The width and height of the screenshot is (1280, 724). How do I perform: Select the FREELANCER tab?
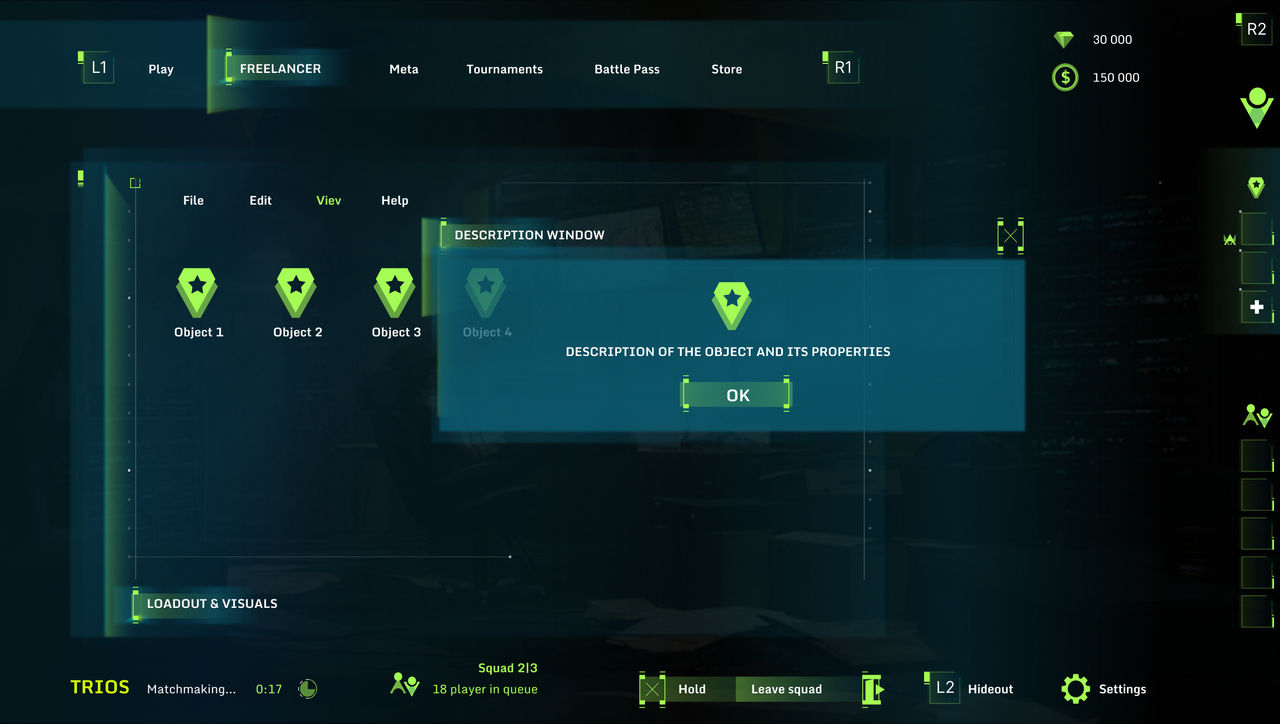coord(280,69)
